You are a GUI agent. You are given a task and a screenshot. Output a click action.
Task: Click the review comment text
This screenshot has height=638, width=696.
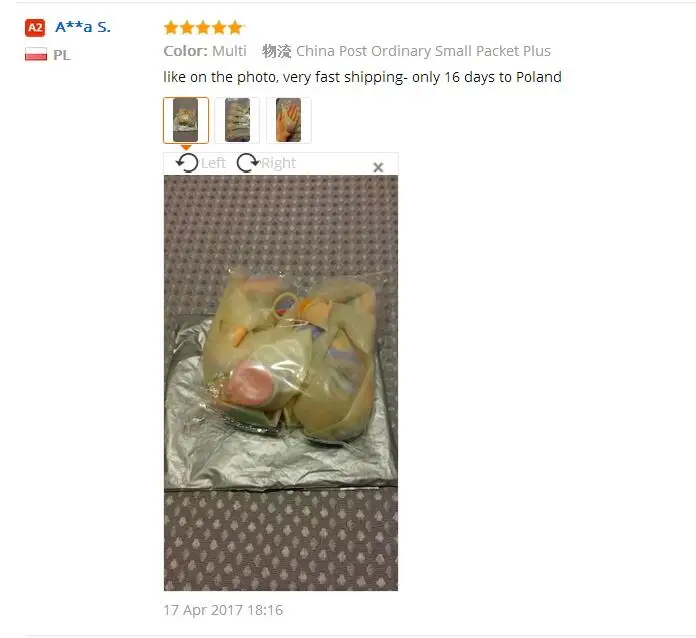(362, 77)
